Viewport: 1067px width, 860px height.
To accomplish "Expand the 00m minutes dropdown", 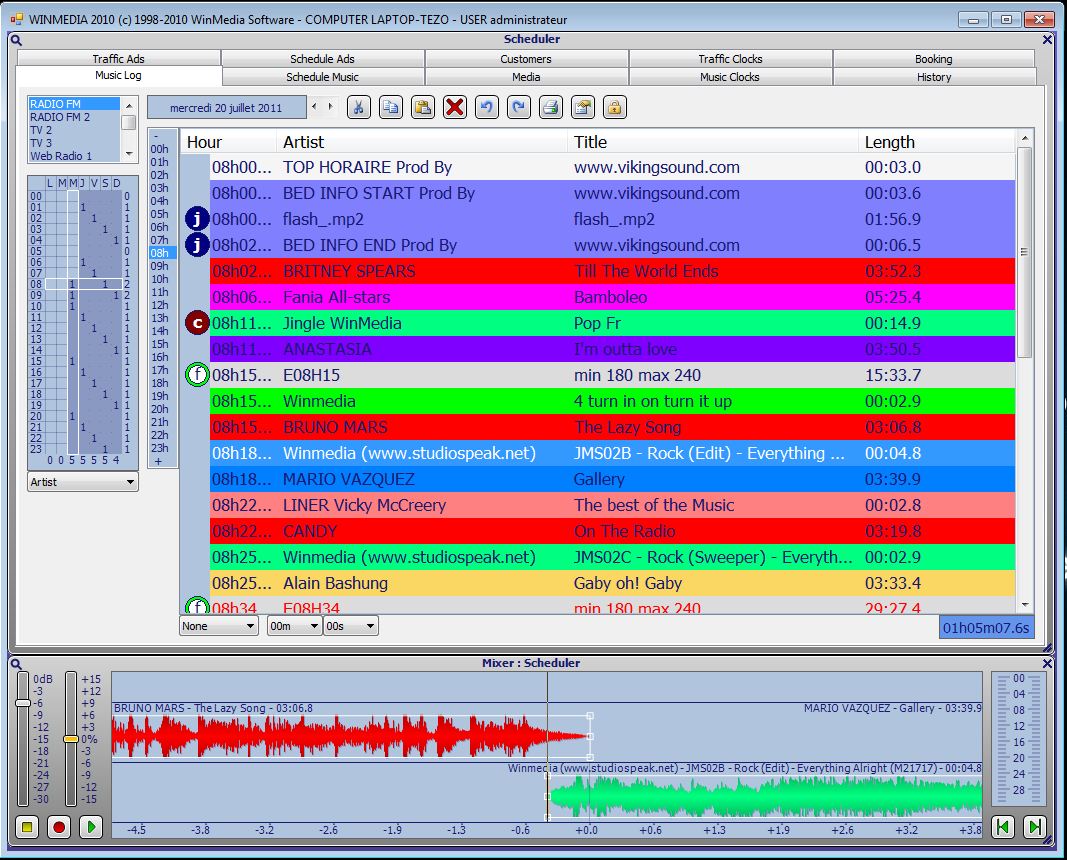I will (294, 626).
